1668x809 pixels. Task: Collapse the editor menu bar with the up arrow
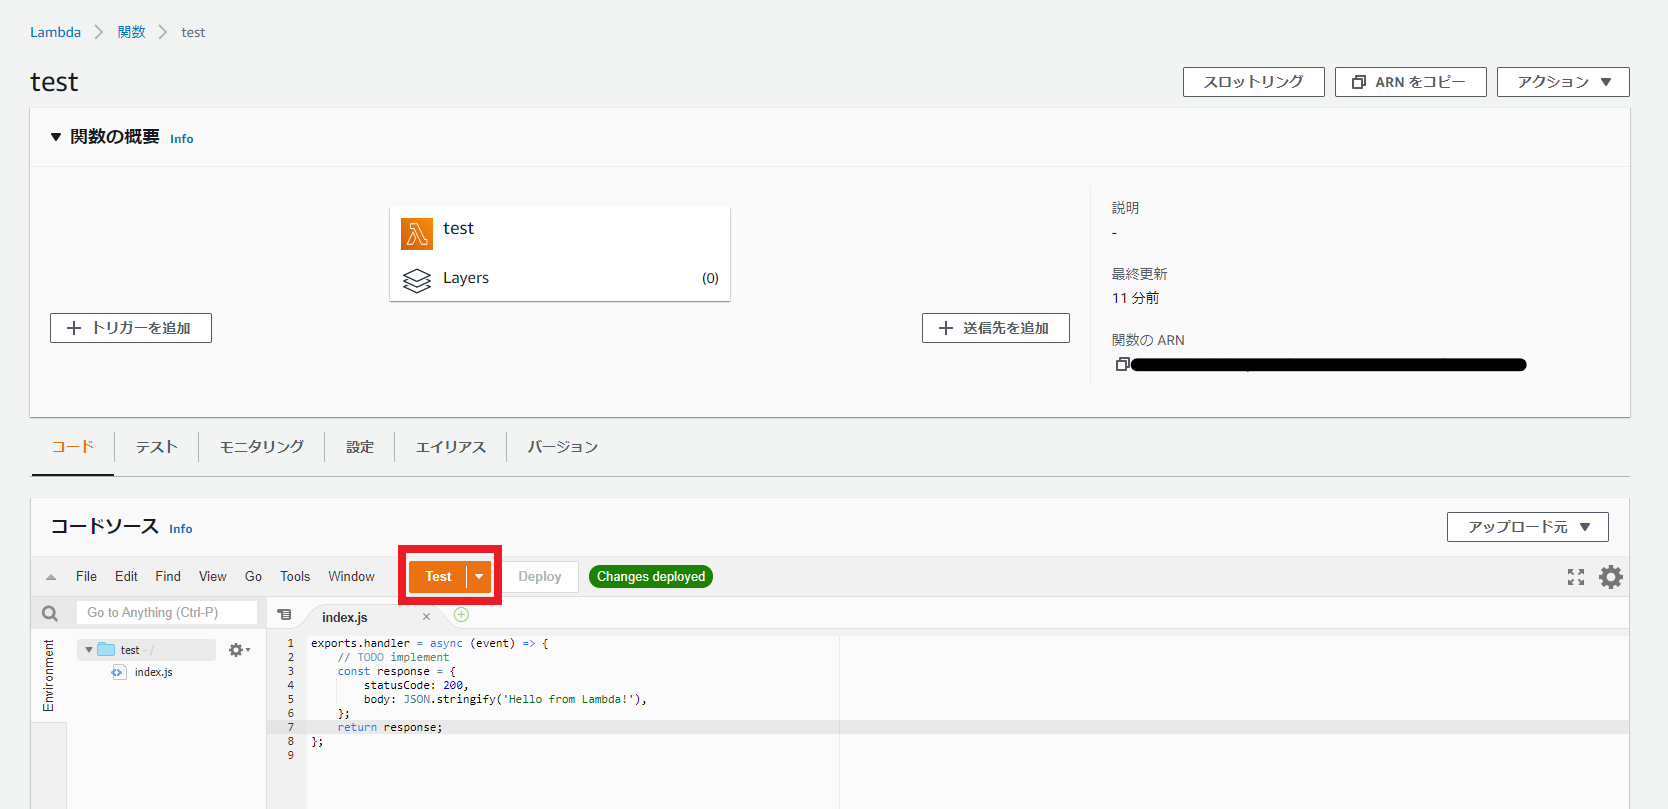point(50,577)
